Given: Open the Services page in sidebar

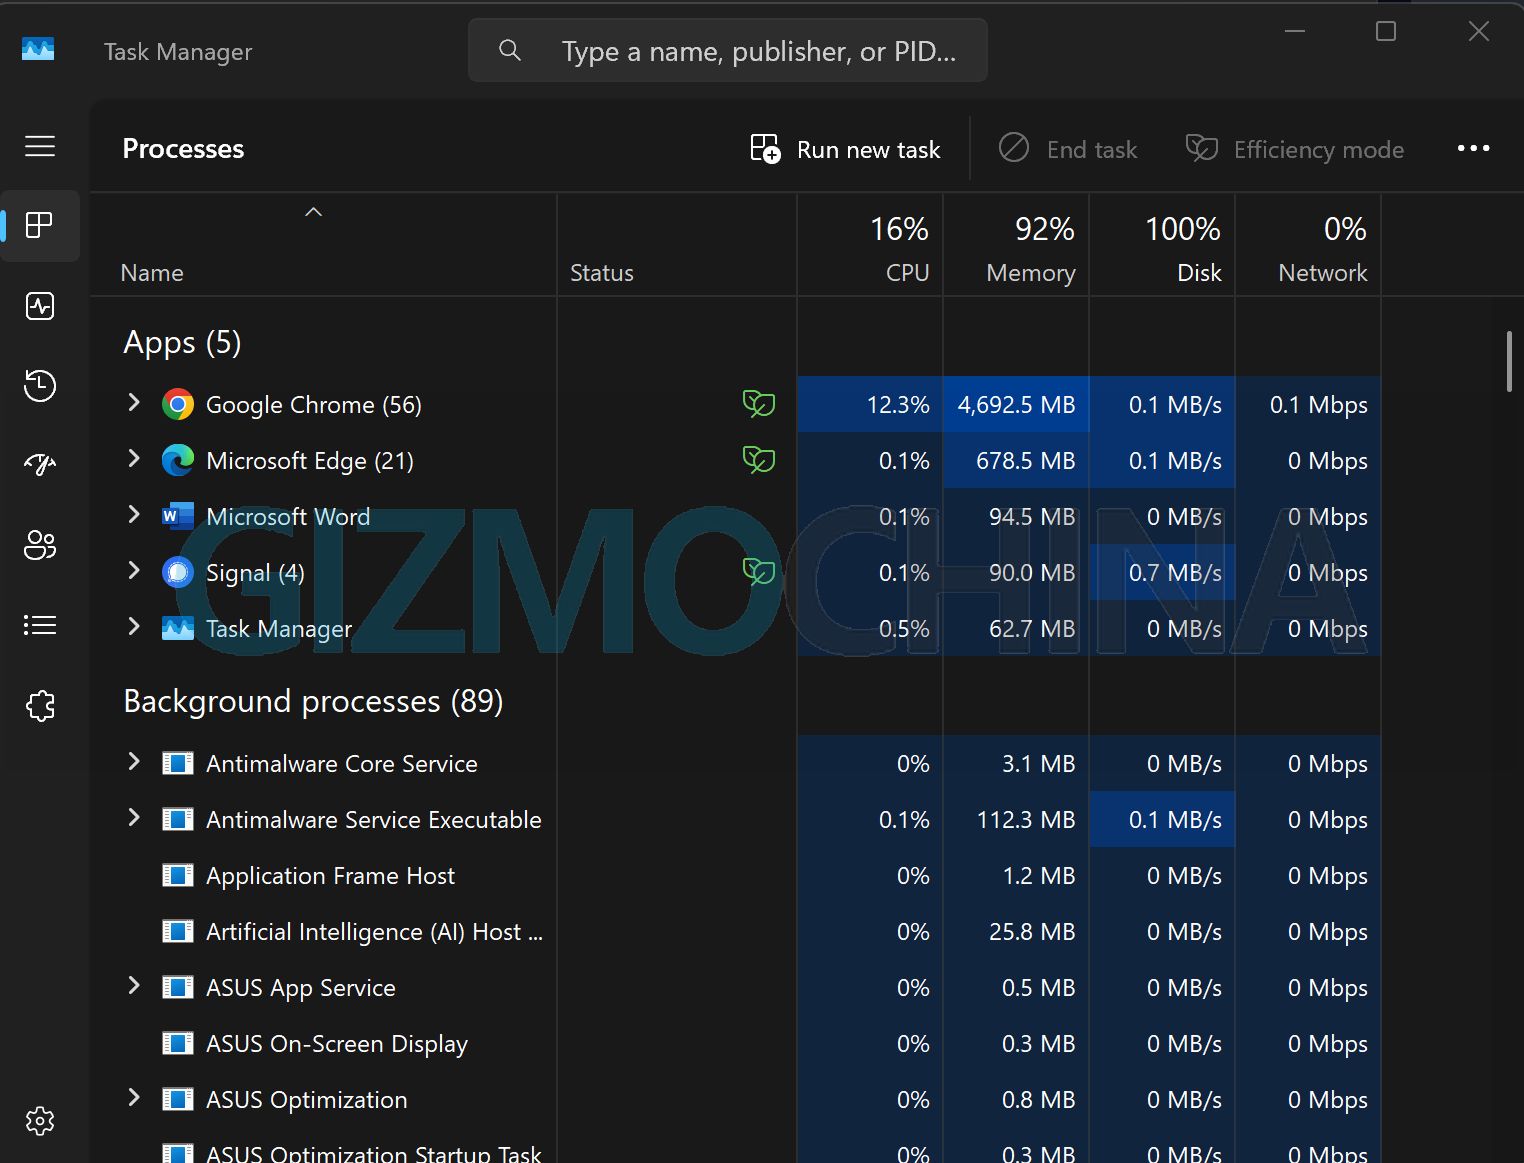Looking at the screenshot, I should (x=40, y=706).
